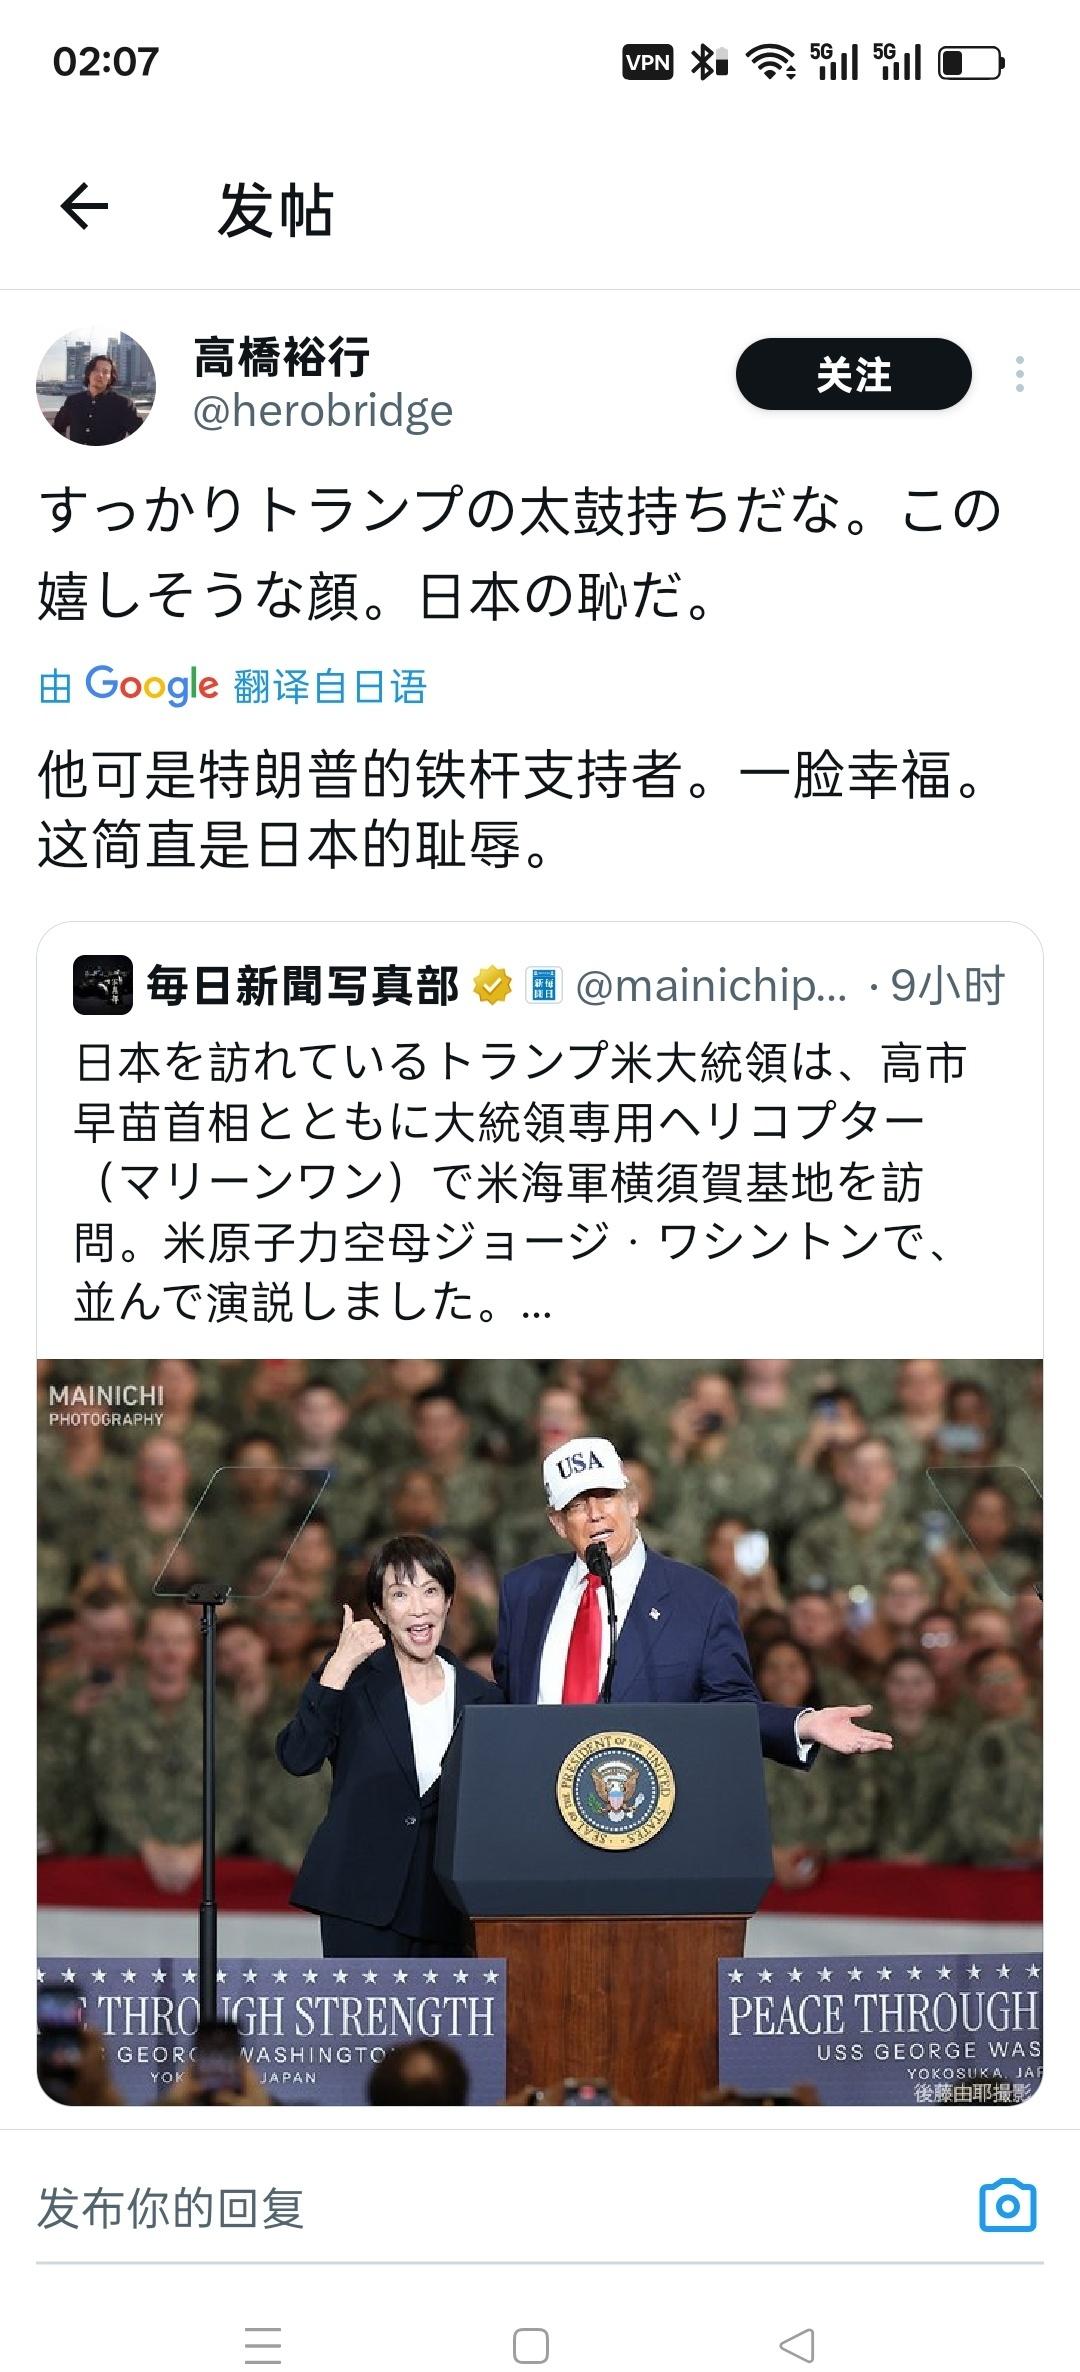Tap the Mainichi affiliation badge icon
1080x2372 pixels.
544,985
